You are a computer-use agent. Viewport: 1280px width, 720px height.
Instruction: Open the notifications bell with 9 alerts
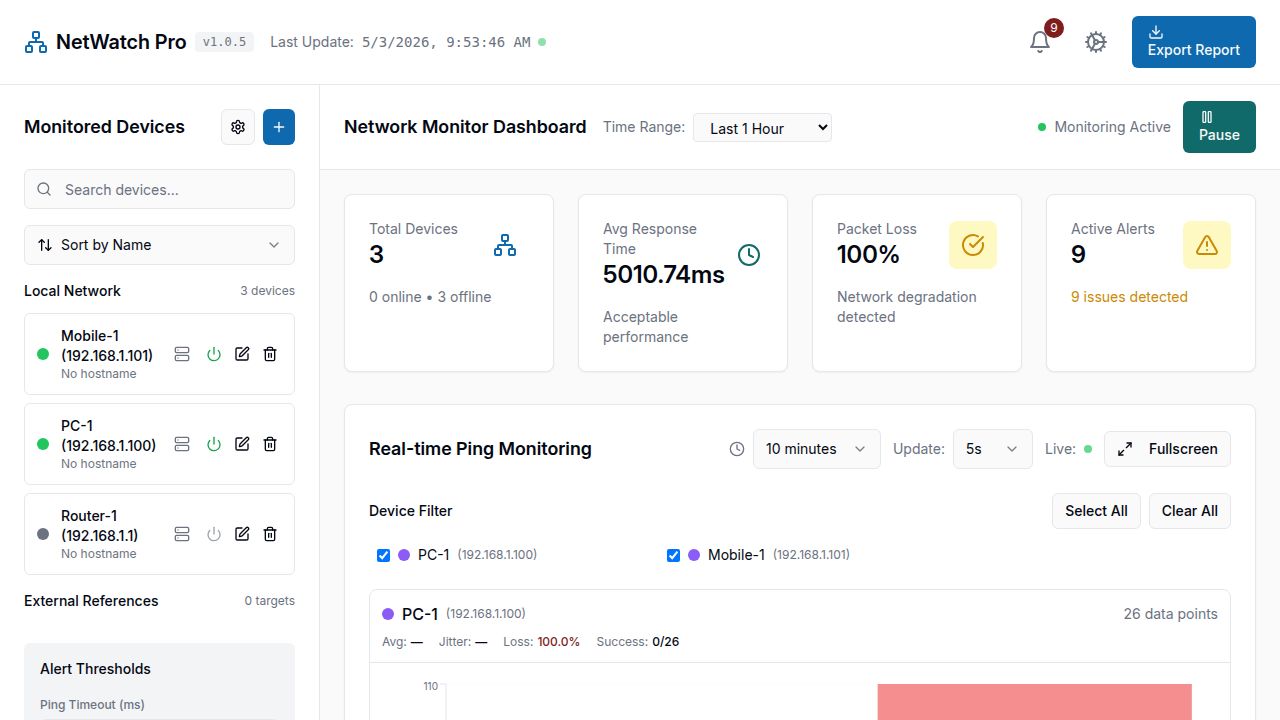point(1040,42)
